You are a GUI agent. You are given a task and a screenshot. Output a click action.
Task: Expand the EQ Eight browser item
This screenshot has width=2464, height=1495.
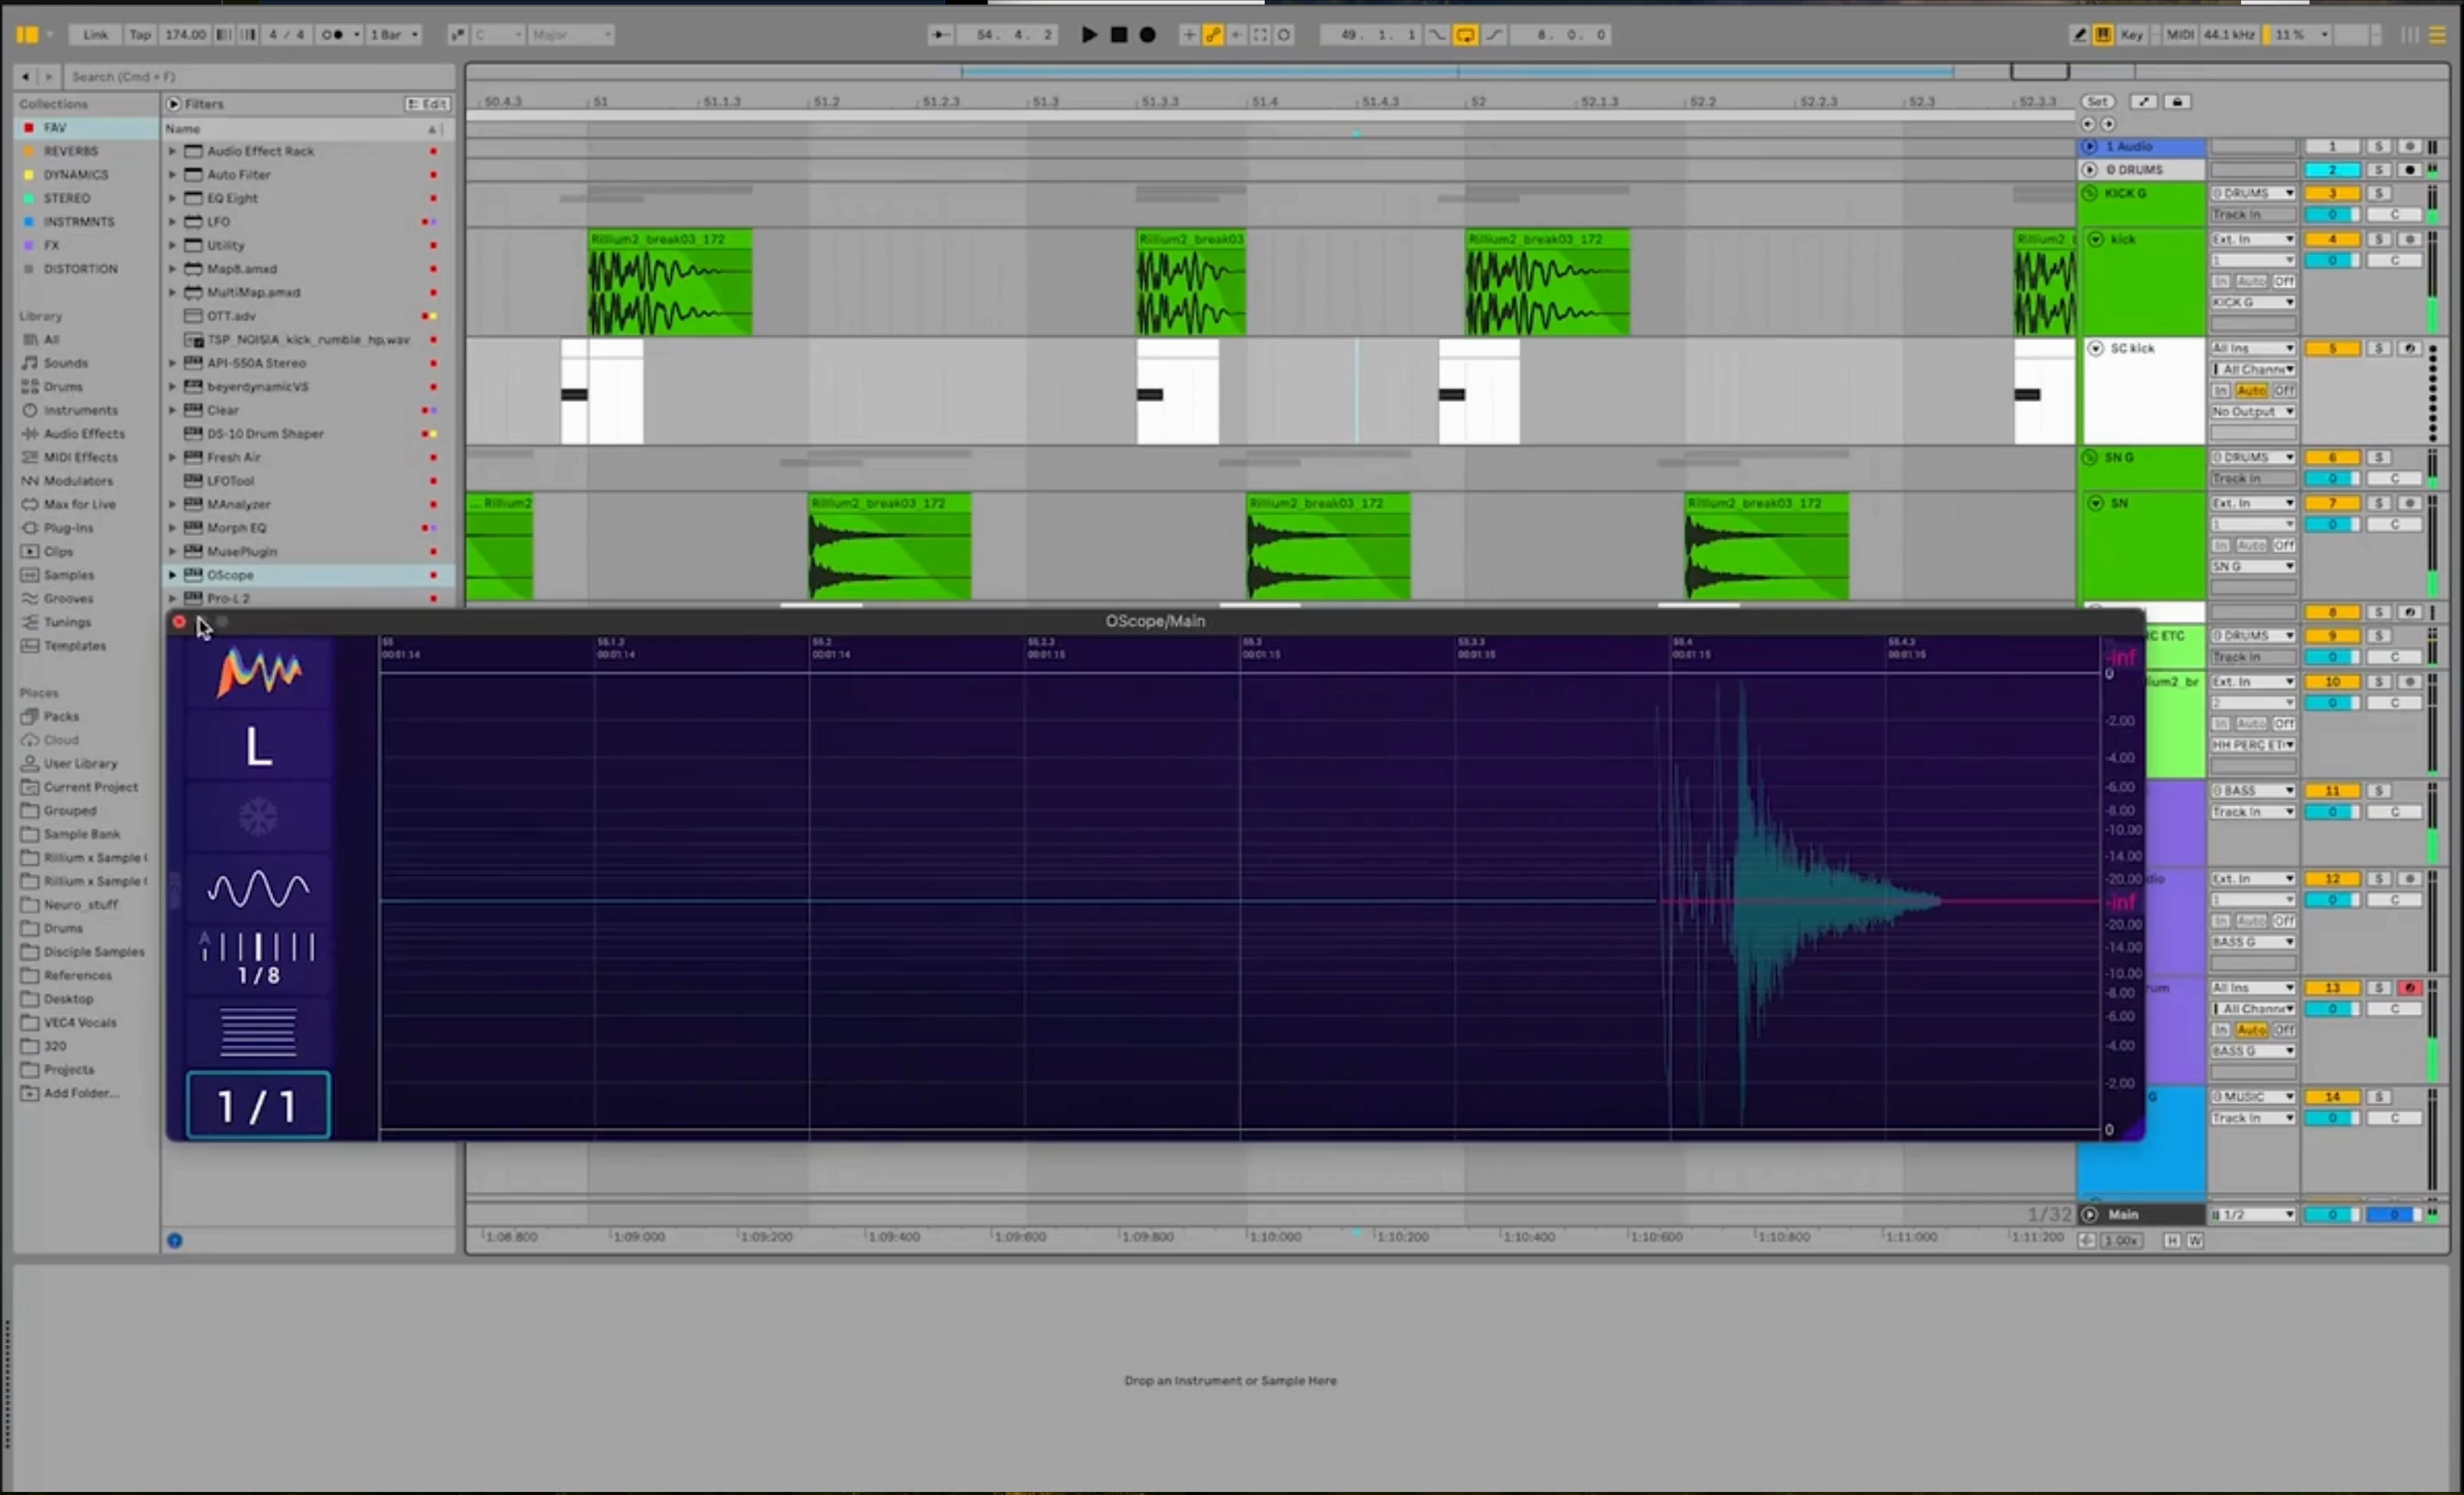tap(172, 198)
